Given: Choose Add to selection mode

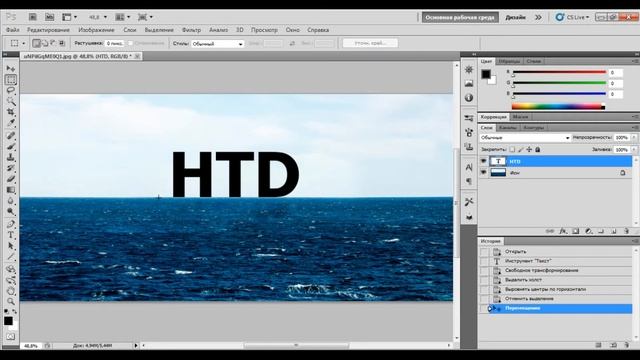Looking at the screenshot, I should pos(45,43).
